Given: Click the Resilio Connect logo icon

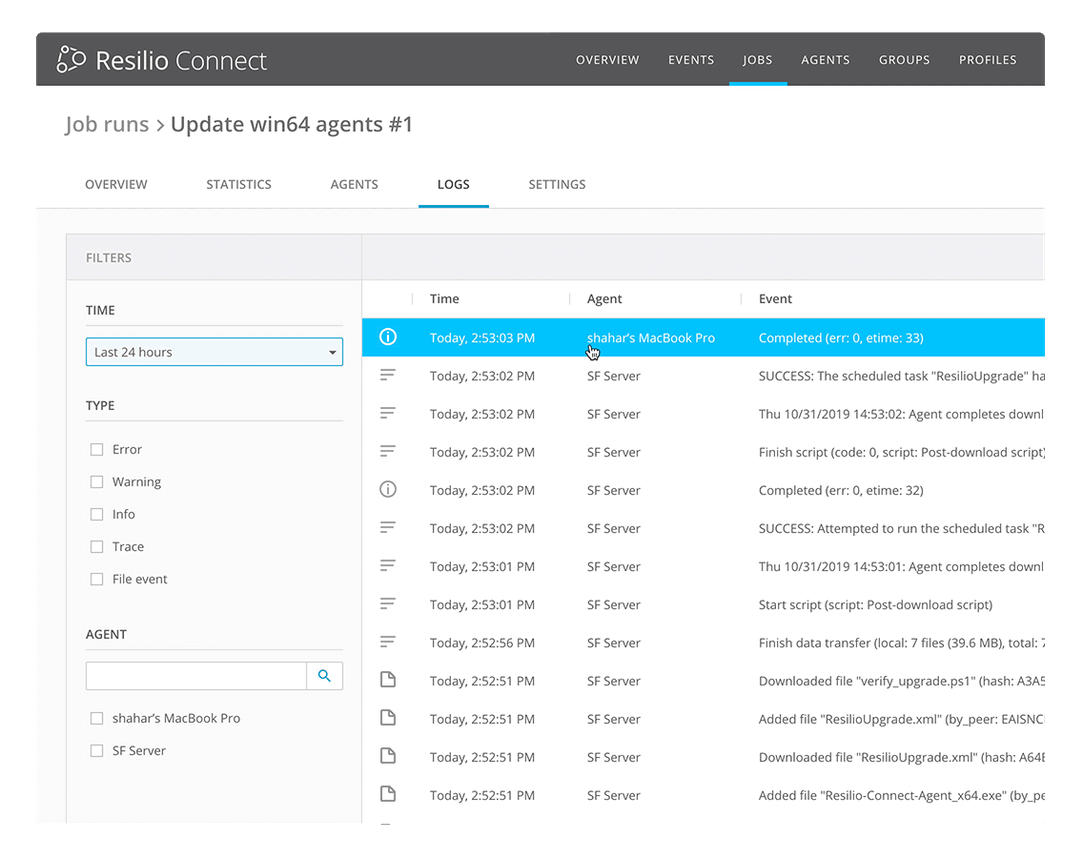Looking at the screenshot, I should click(x=71, y=59).
